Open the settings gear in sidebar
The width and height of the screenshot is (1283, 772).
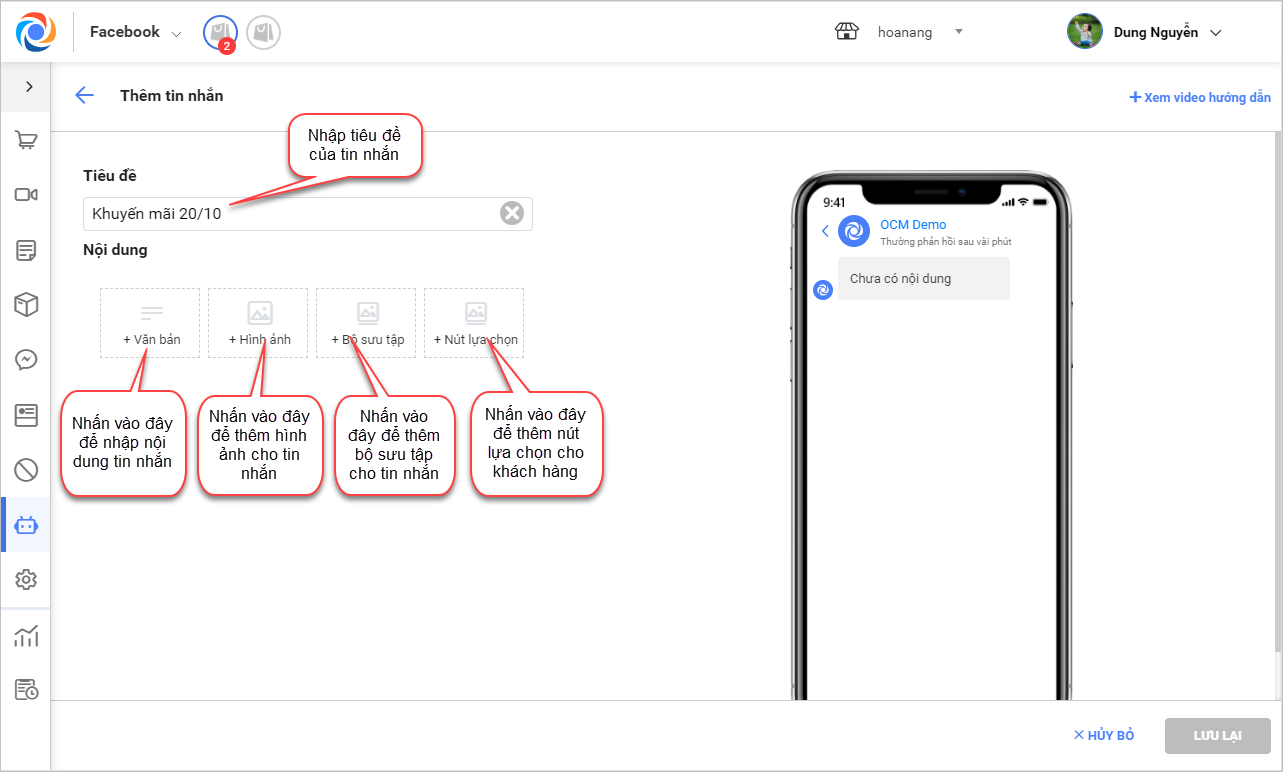[x=26, y=580]
